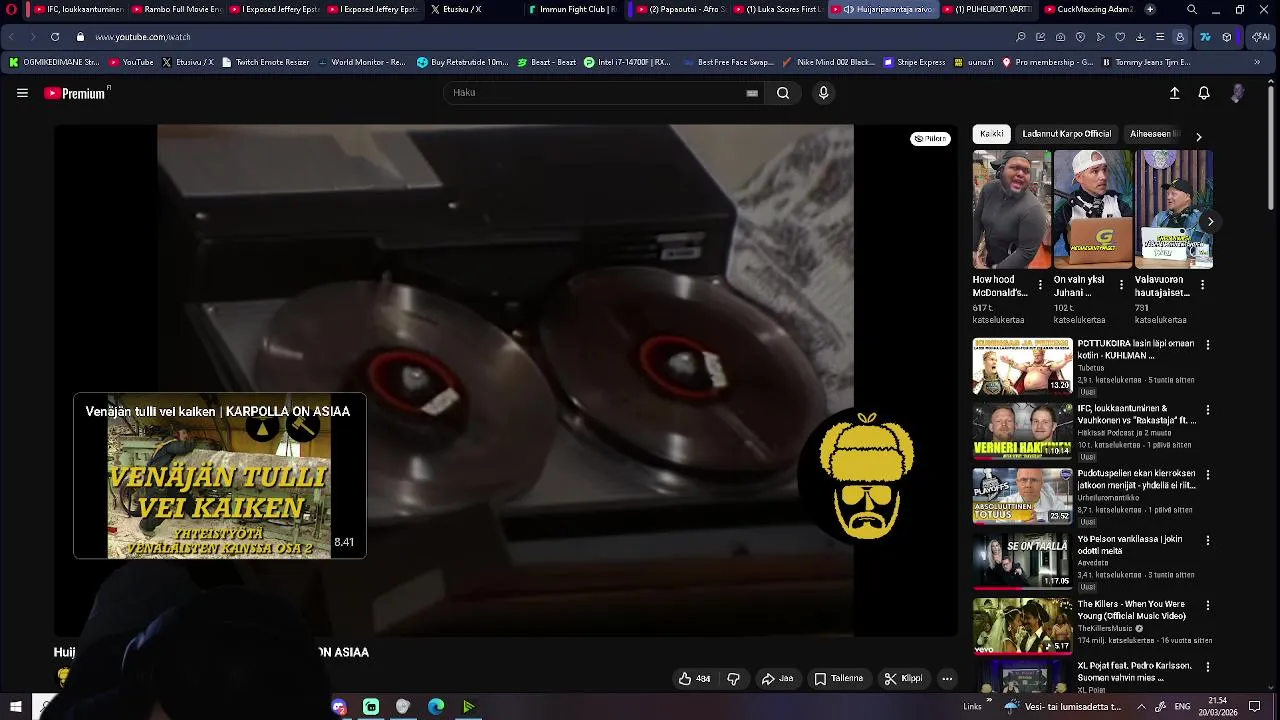Open ENG language indicator in taskbar
Viewport: 1280px width, 720px height.
1182,707
